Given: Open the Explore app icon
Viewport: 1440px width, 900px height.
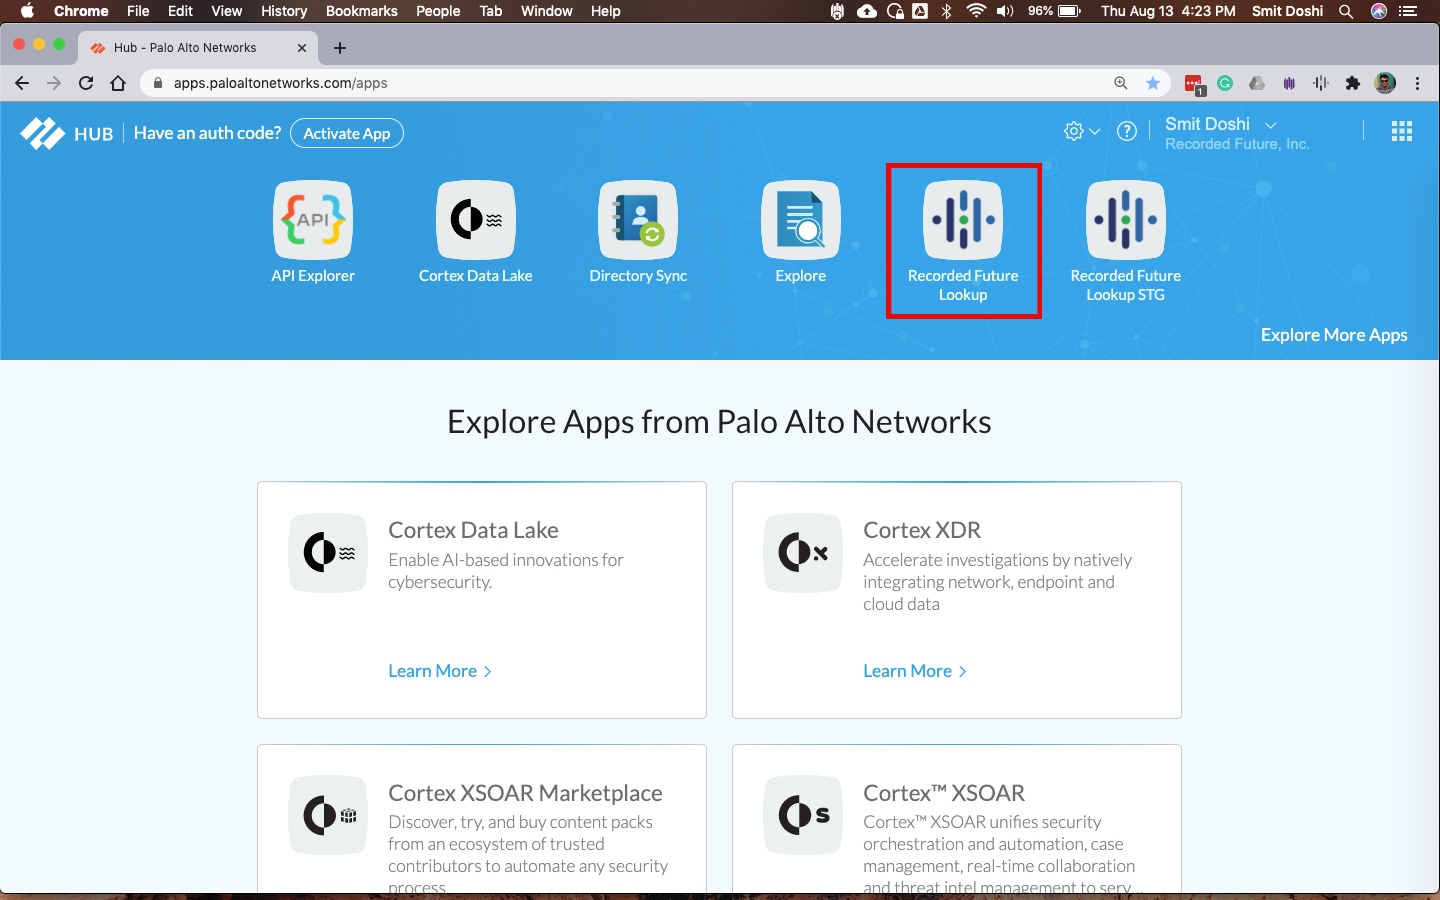Looking at the screenshot, I should click(x=800, y=220).
